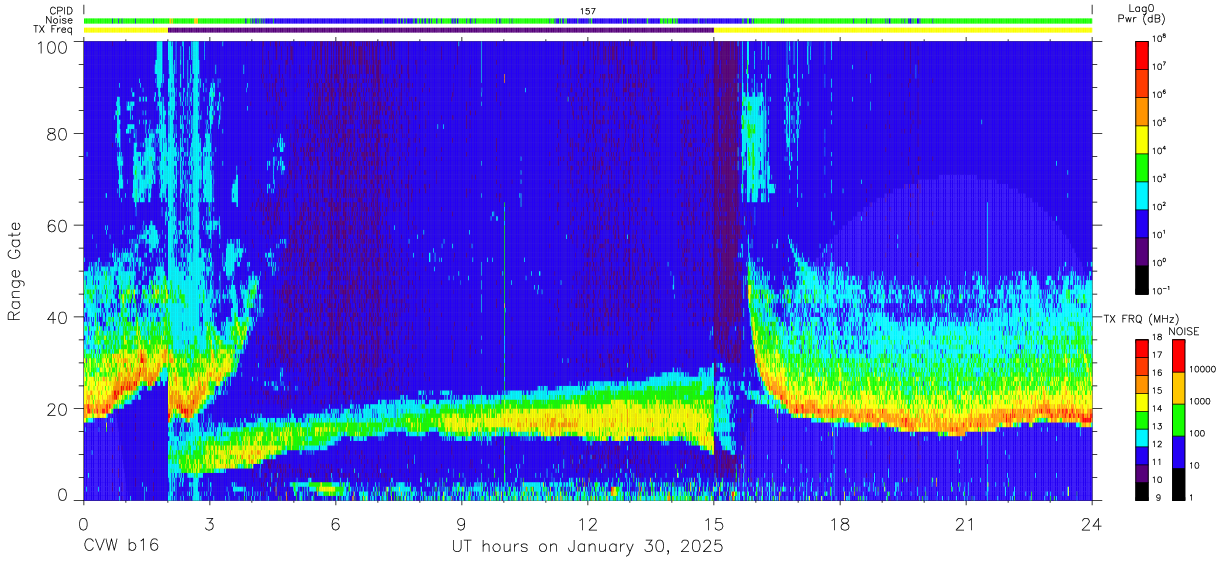This screenshot has width=1228, height=567.
Task: Pick the green segment of the NOISE colorbar
Action: click(1178, 420)
